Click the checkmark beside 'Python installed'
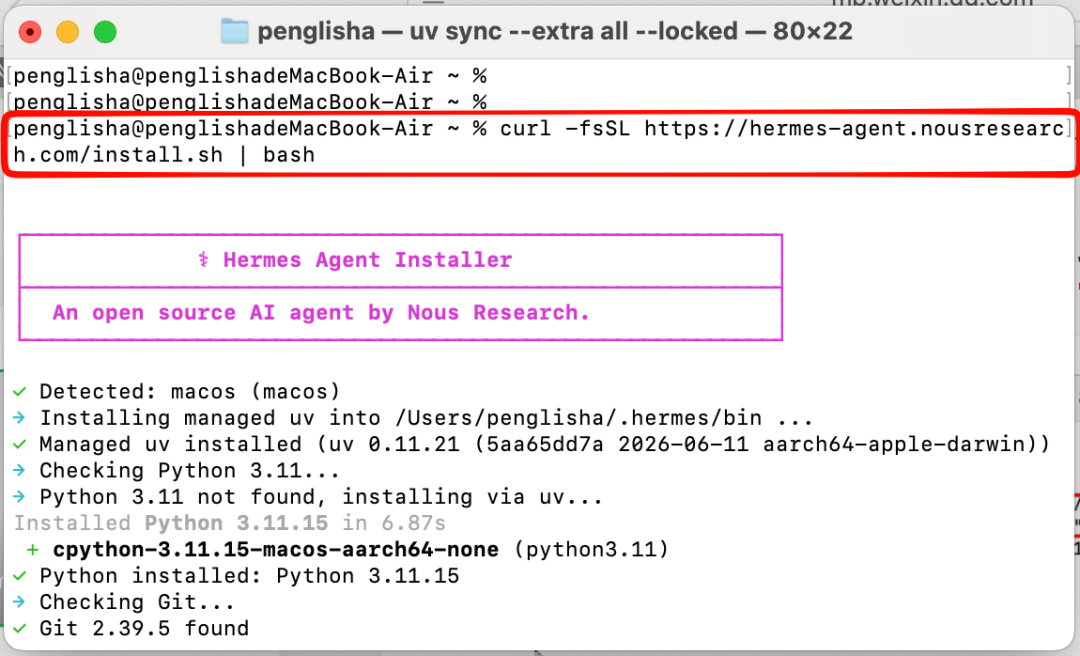This screenshot has height=656, width=1080. (x=19, y=576)
